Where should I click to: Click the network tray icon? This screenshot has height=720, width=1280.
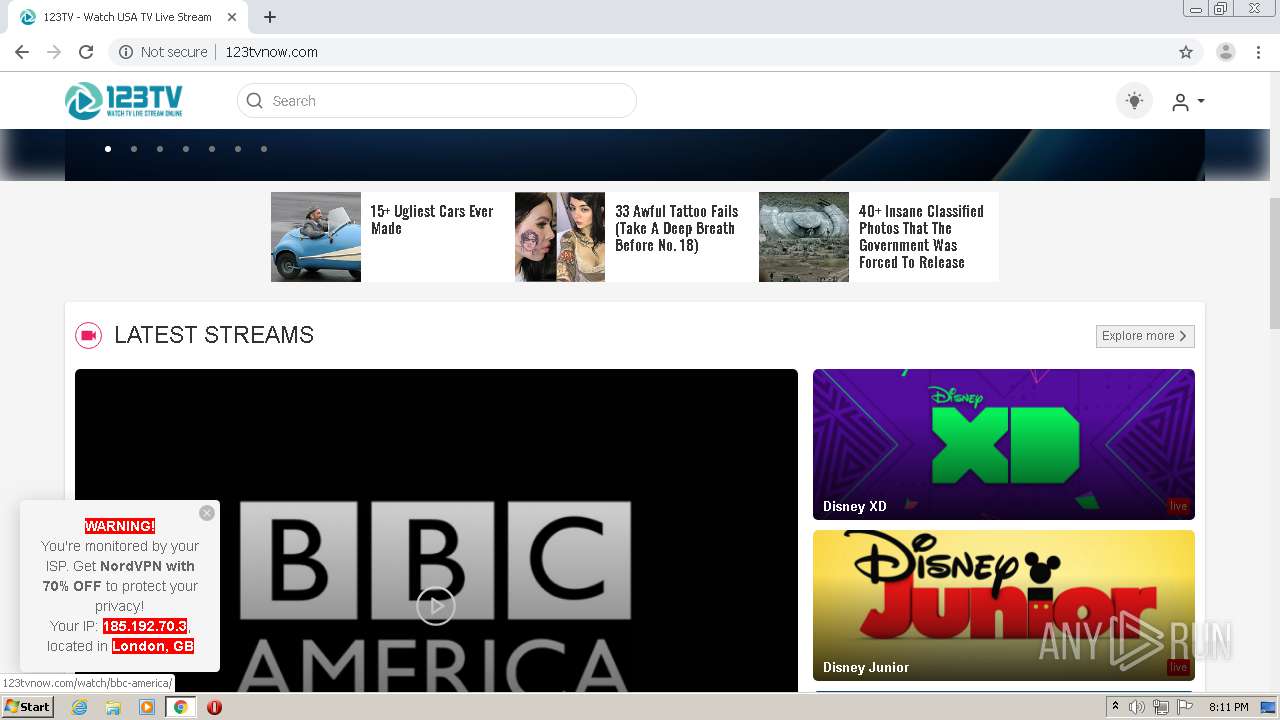tap(1161, 707)
